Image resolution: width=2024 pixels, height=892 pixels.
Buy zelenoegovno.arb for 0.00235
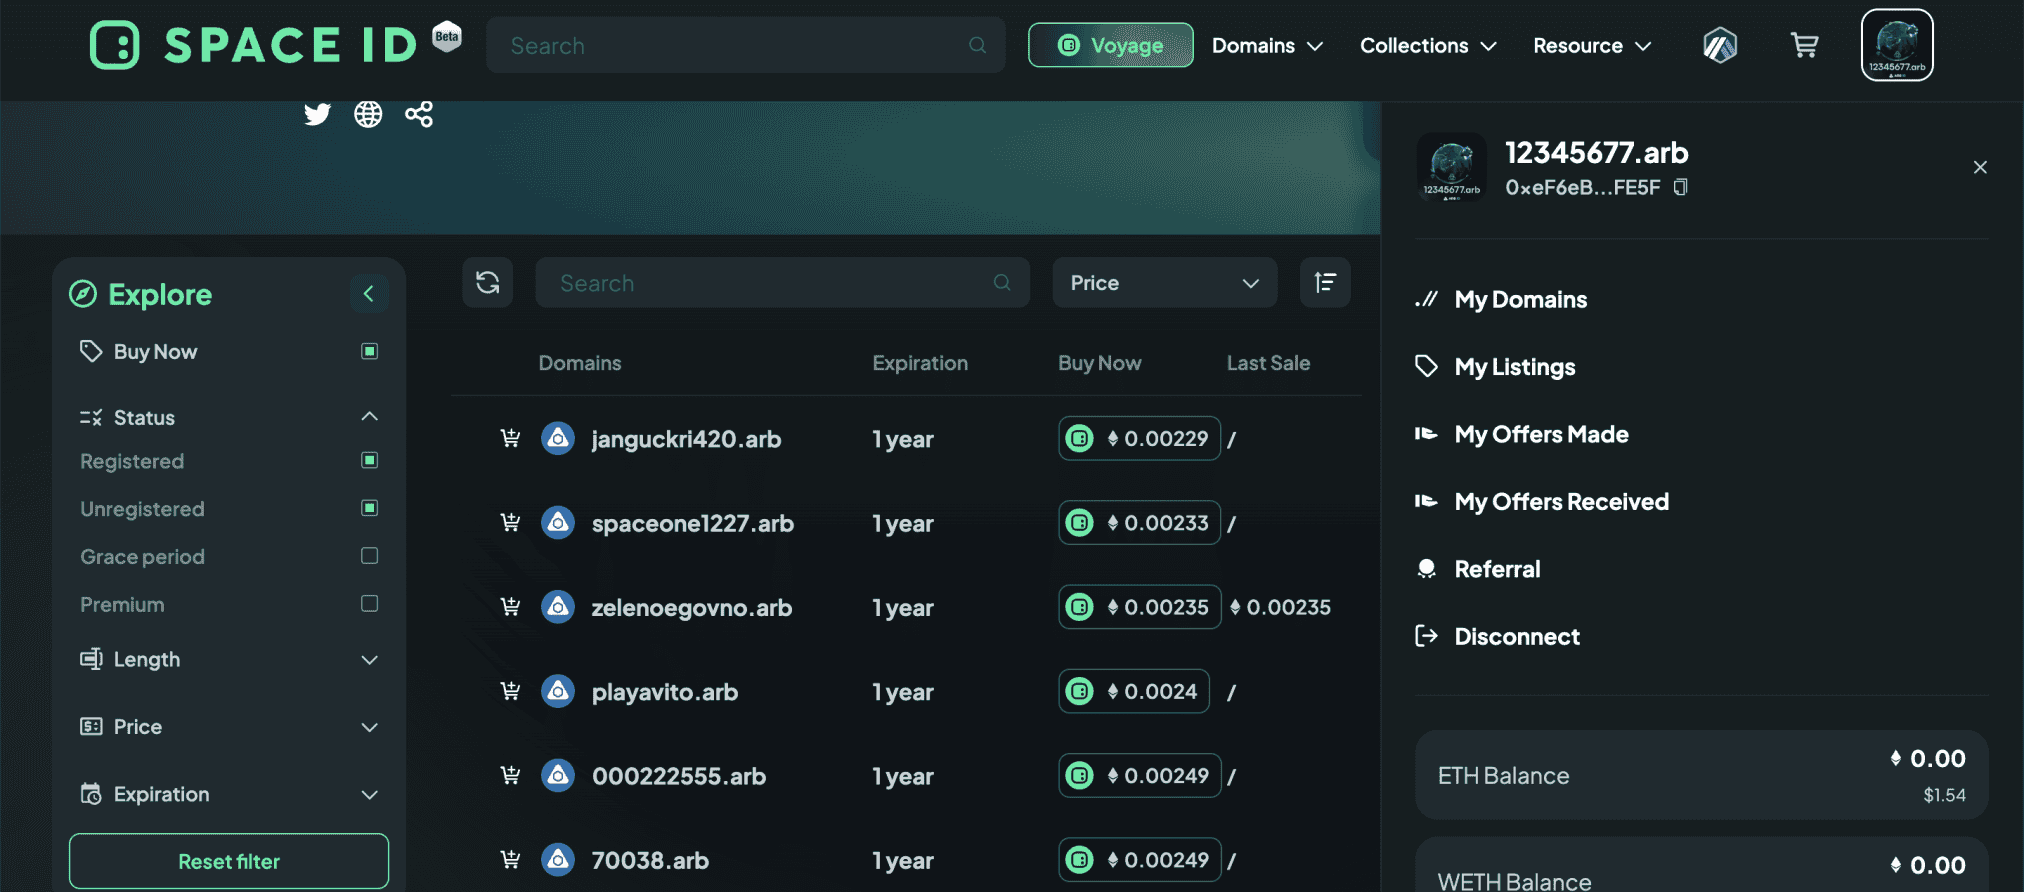[x=1139, y=607]
